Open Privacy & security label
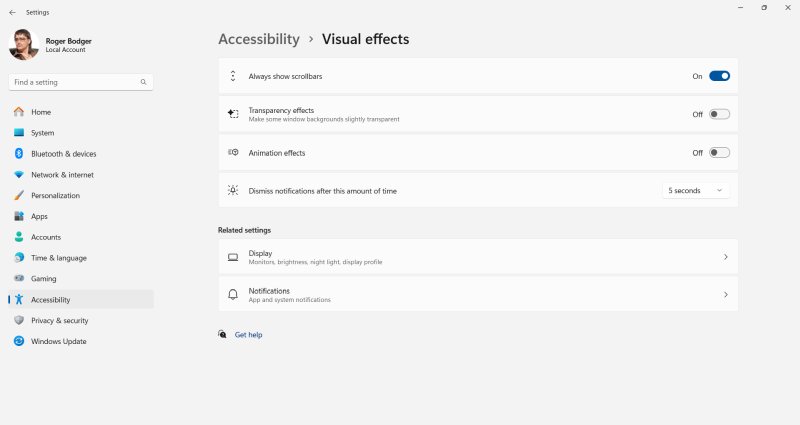 click(60, 321)
